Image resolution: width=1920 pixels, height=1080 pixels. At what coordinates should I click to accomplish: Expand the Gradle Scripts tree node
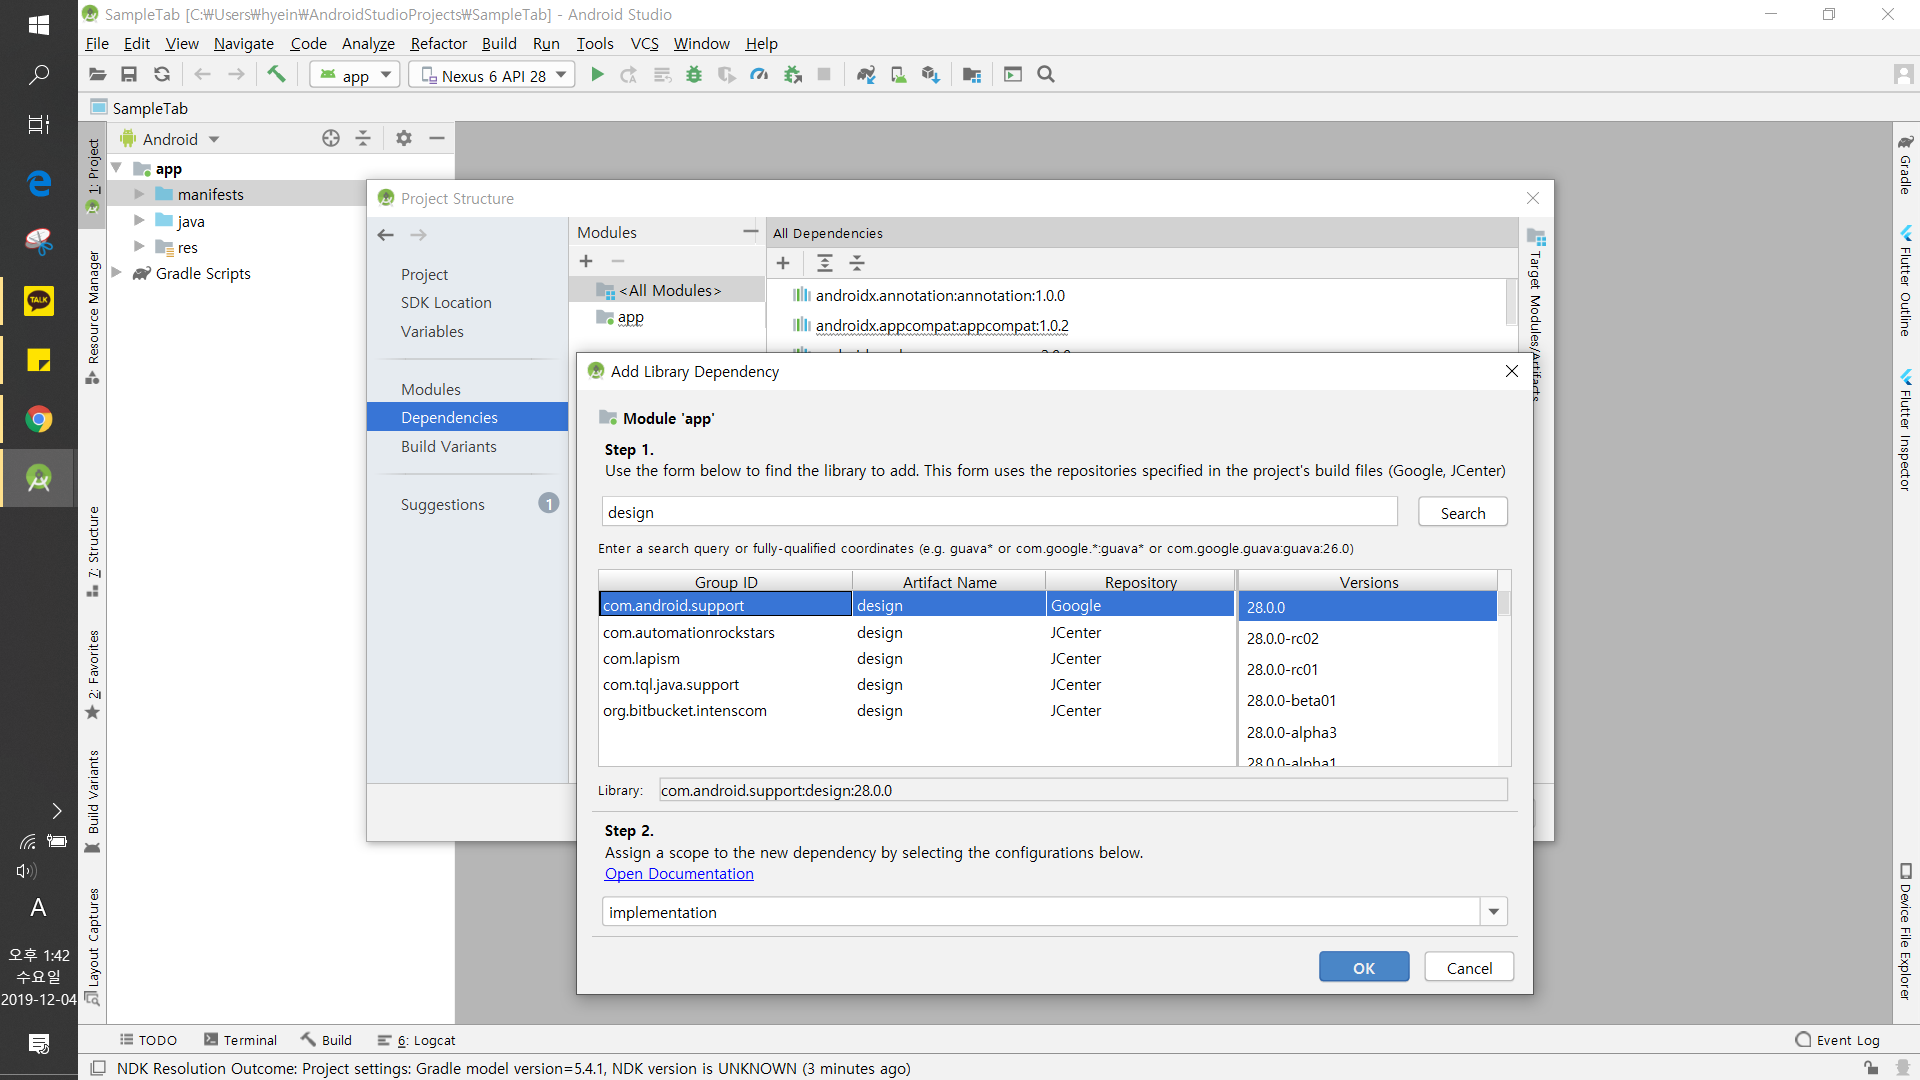(117, 273)
